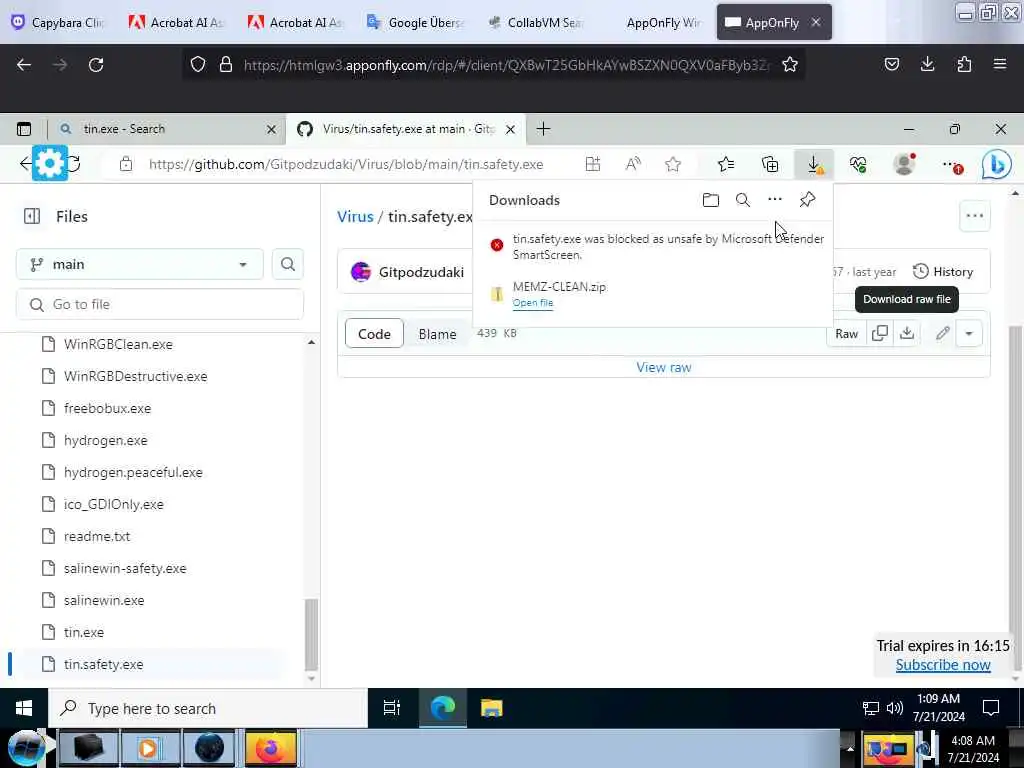
Task: Open Firefox on the host taskbar
Action: [x=270, y=748]
